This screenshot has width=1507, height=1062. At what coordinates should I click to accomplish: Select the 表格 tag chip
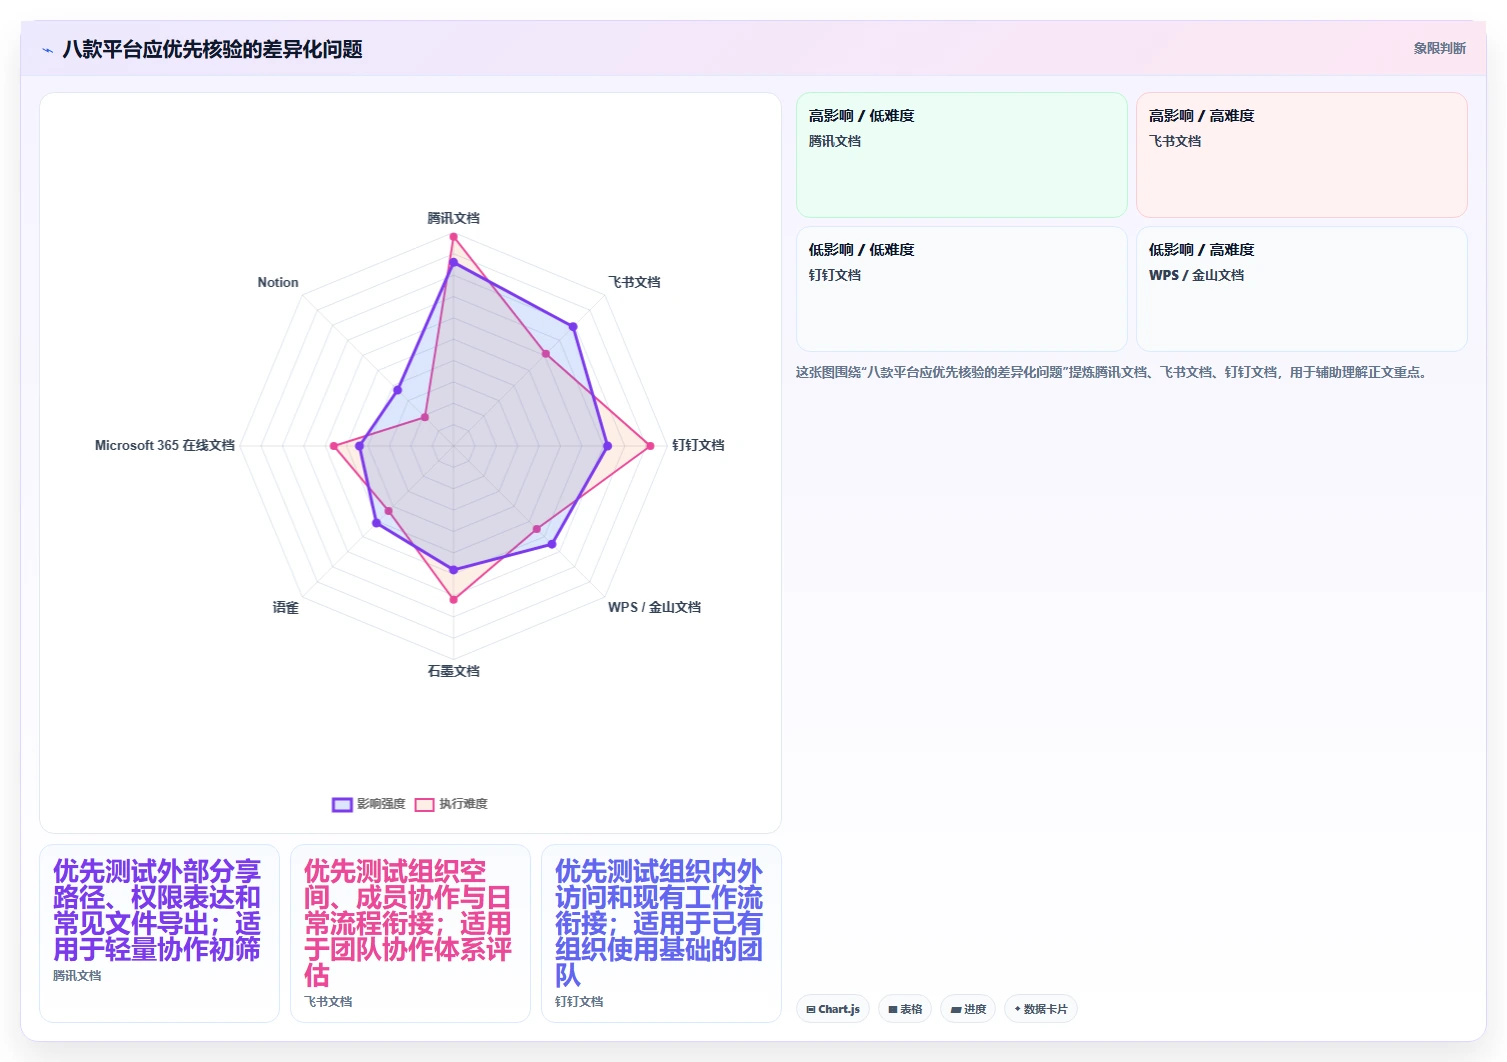pos(905,1009)
